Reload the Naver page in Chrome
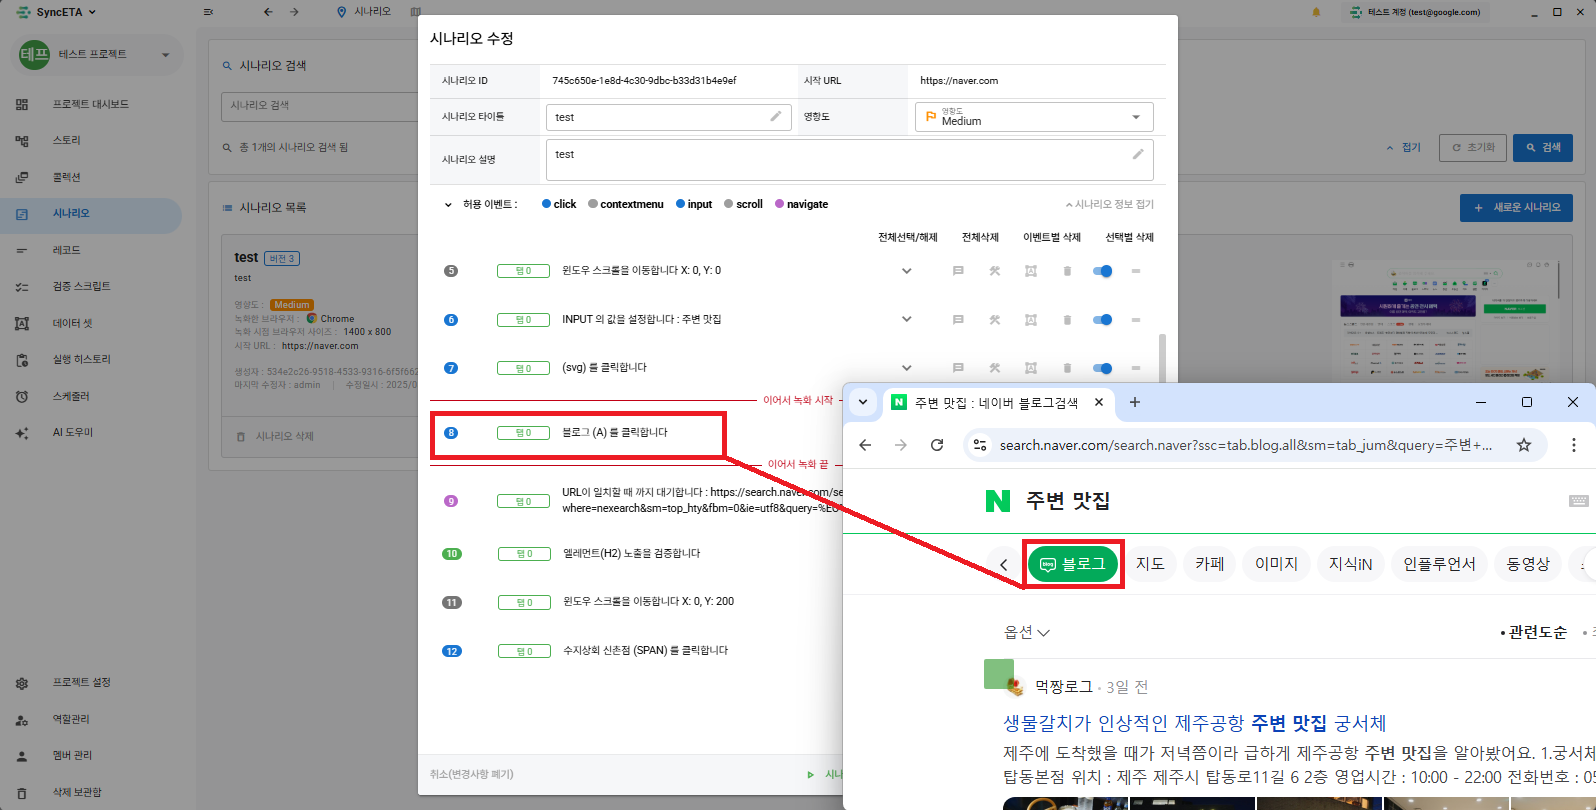 pos(937,445)
